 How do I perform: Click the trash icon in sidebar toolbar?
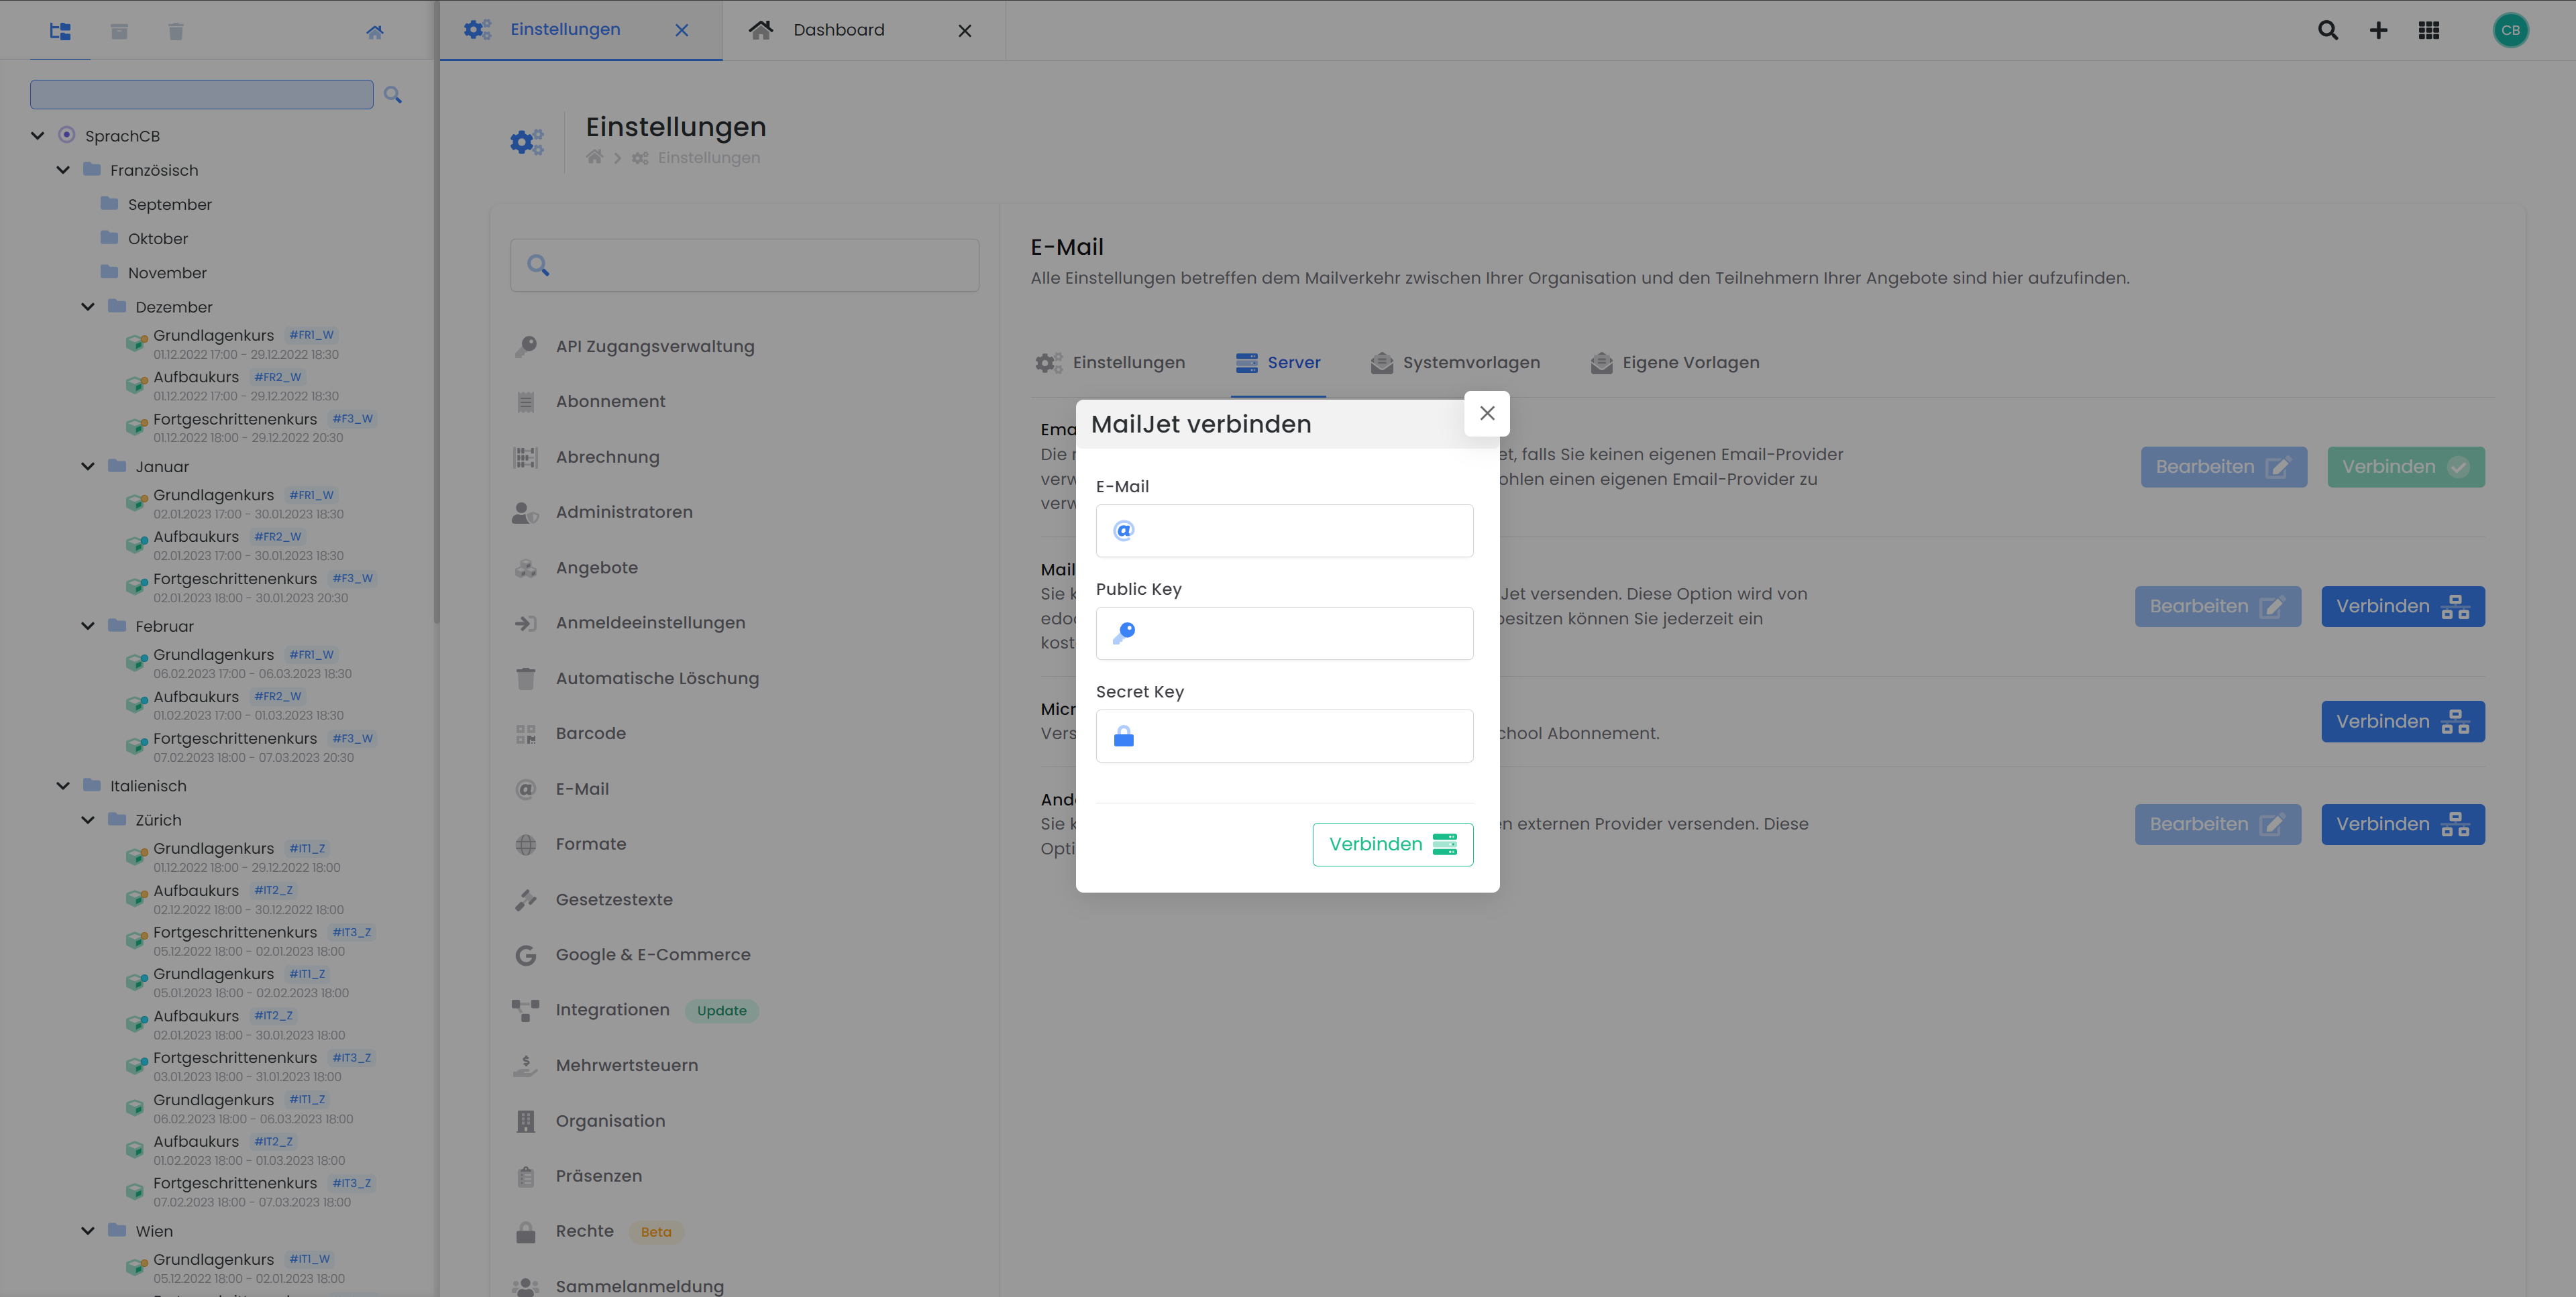(x=176, y=32)
